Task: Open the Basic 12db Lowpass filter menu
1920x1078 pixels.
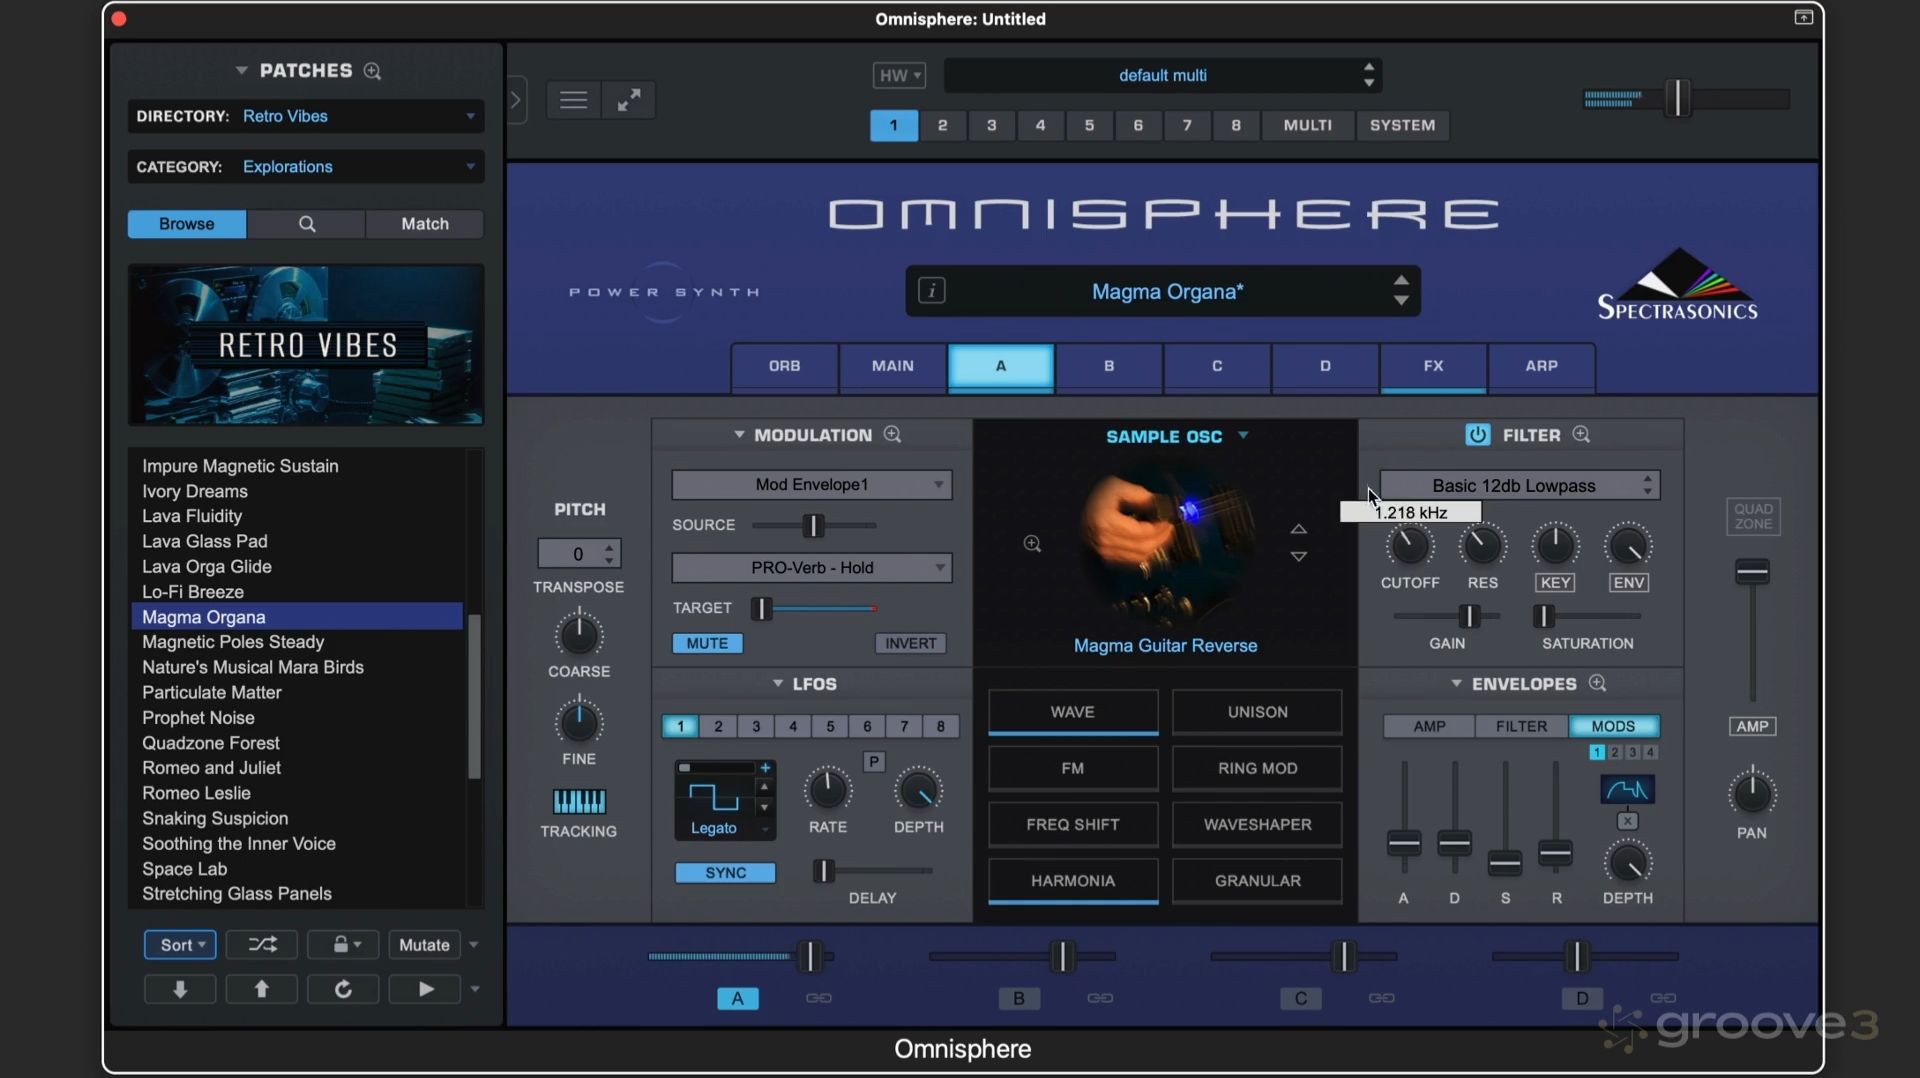Action: point(1520,486)
